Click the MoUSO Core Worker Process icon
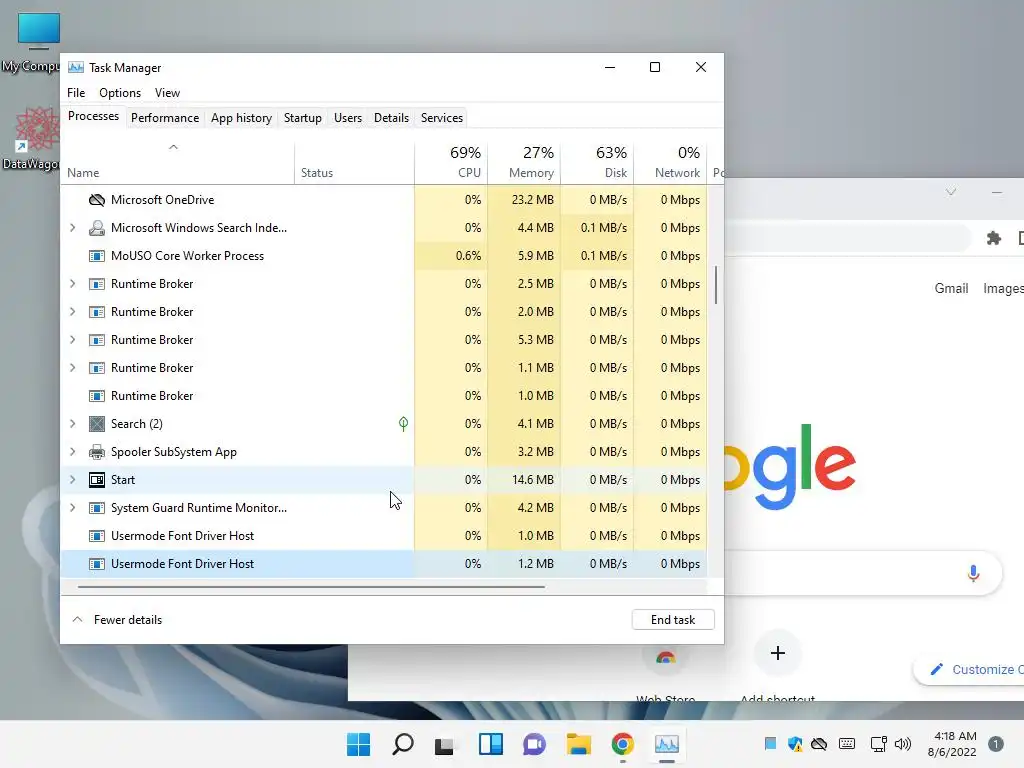 point(97,256)
